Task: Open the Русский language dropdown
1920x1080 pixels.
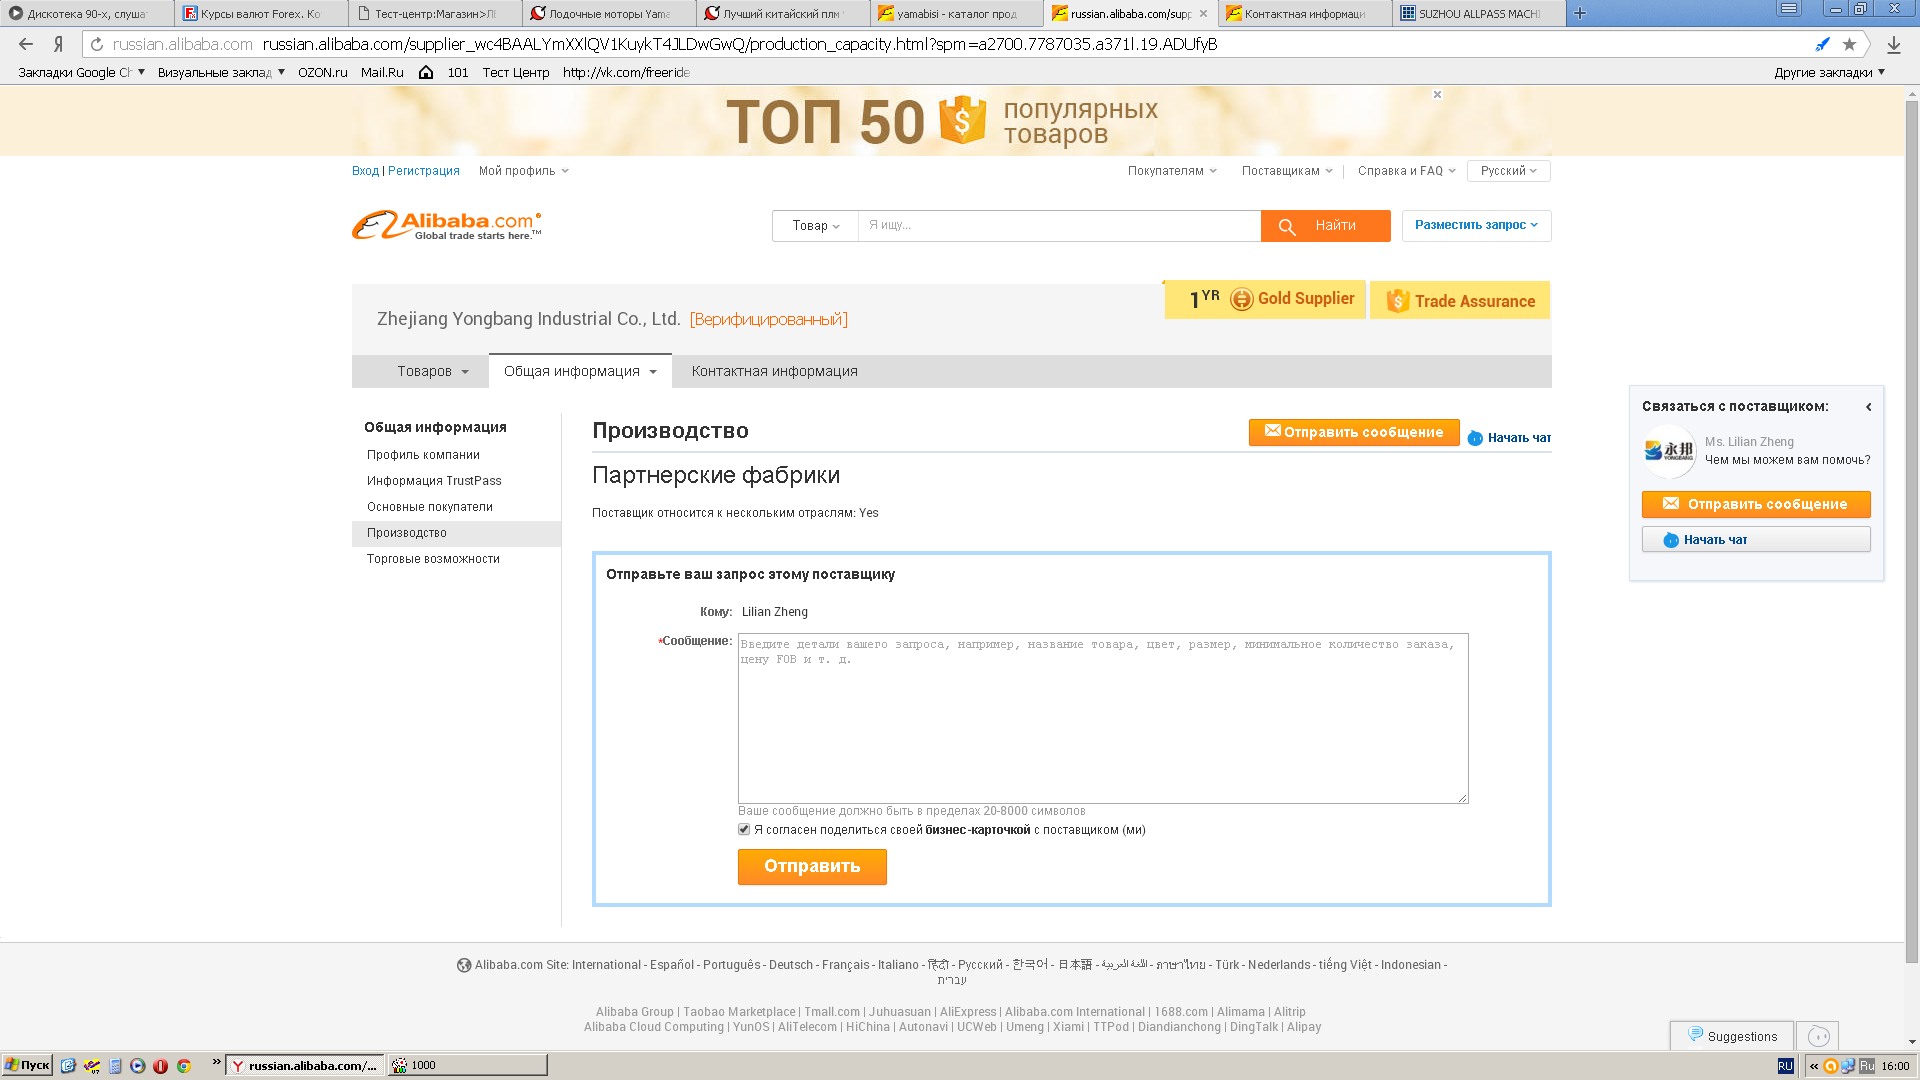Action: pyautogui.click(x=1508, y=171)
